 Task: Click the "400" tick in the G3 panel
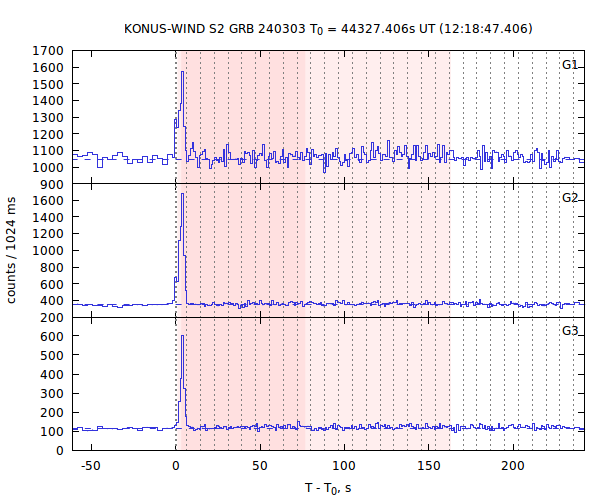pyautogui.click(x=52, y=375)
